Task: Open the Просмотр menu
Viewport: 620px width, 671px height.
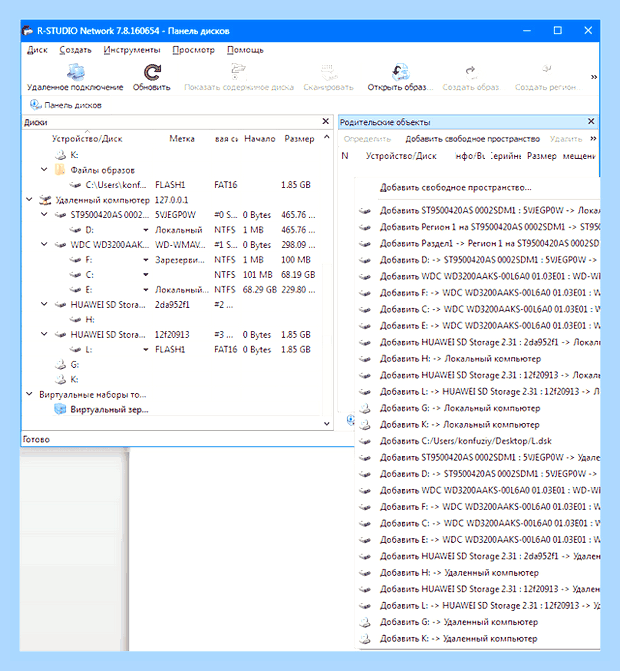Action: coord(193,50)
